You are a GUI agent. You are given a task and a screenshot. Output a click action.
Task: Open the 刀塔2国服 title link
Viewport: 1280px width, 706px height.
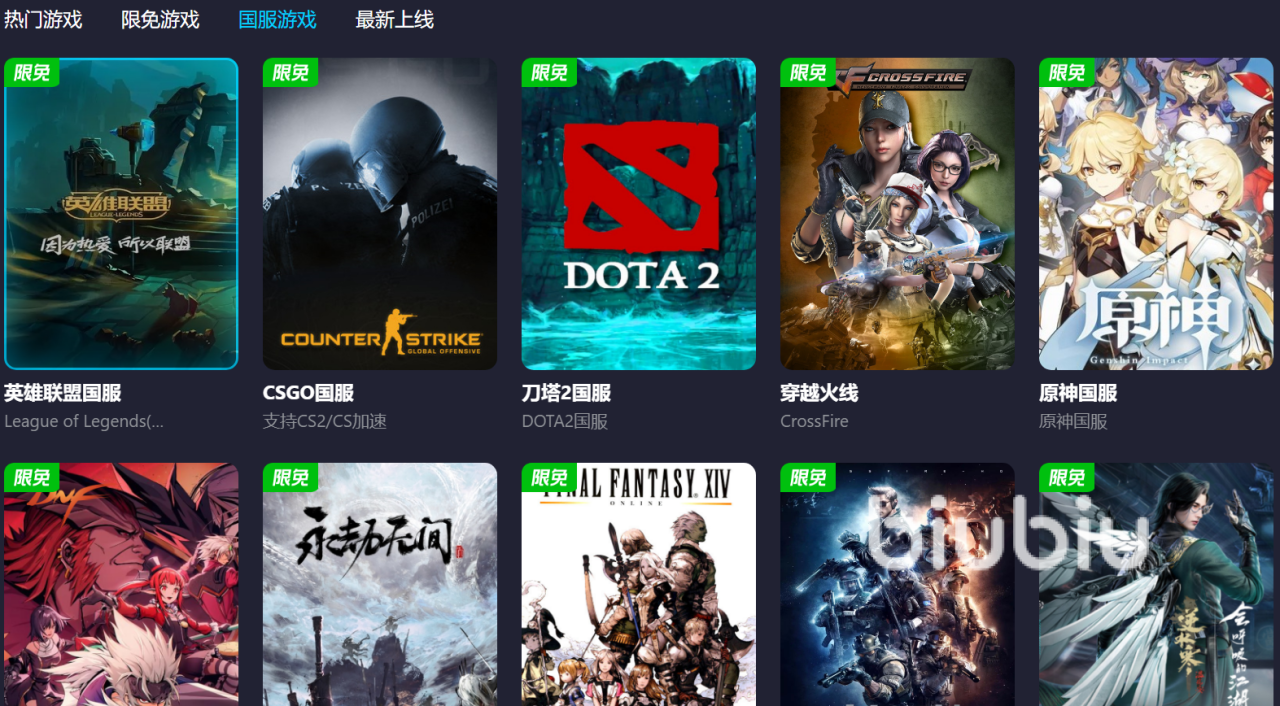(566, 393)
